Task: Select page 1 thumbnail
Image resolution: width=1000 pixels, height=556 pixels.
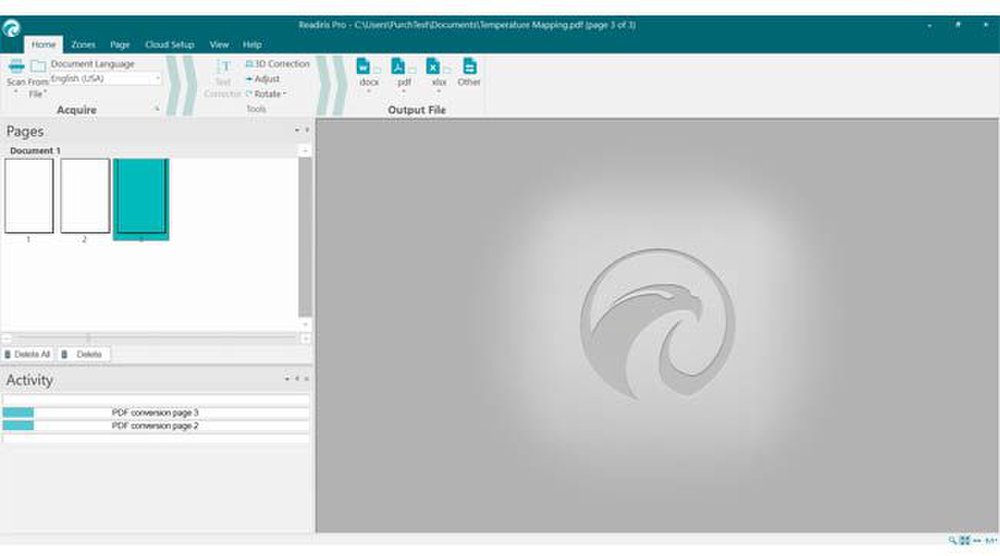Action: 29,196
